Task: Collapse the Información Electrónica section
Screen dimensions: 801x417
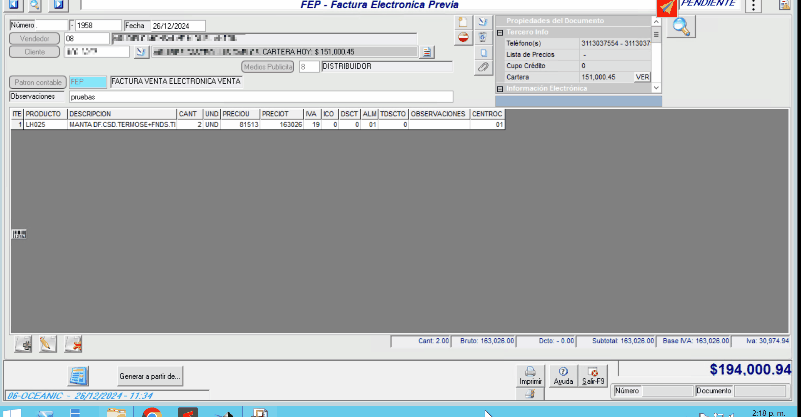Action: pyautogui.click(x=500, y=89)
